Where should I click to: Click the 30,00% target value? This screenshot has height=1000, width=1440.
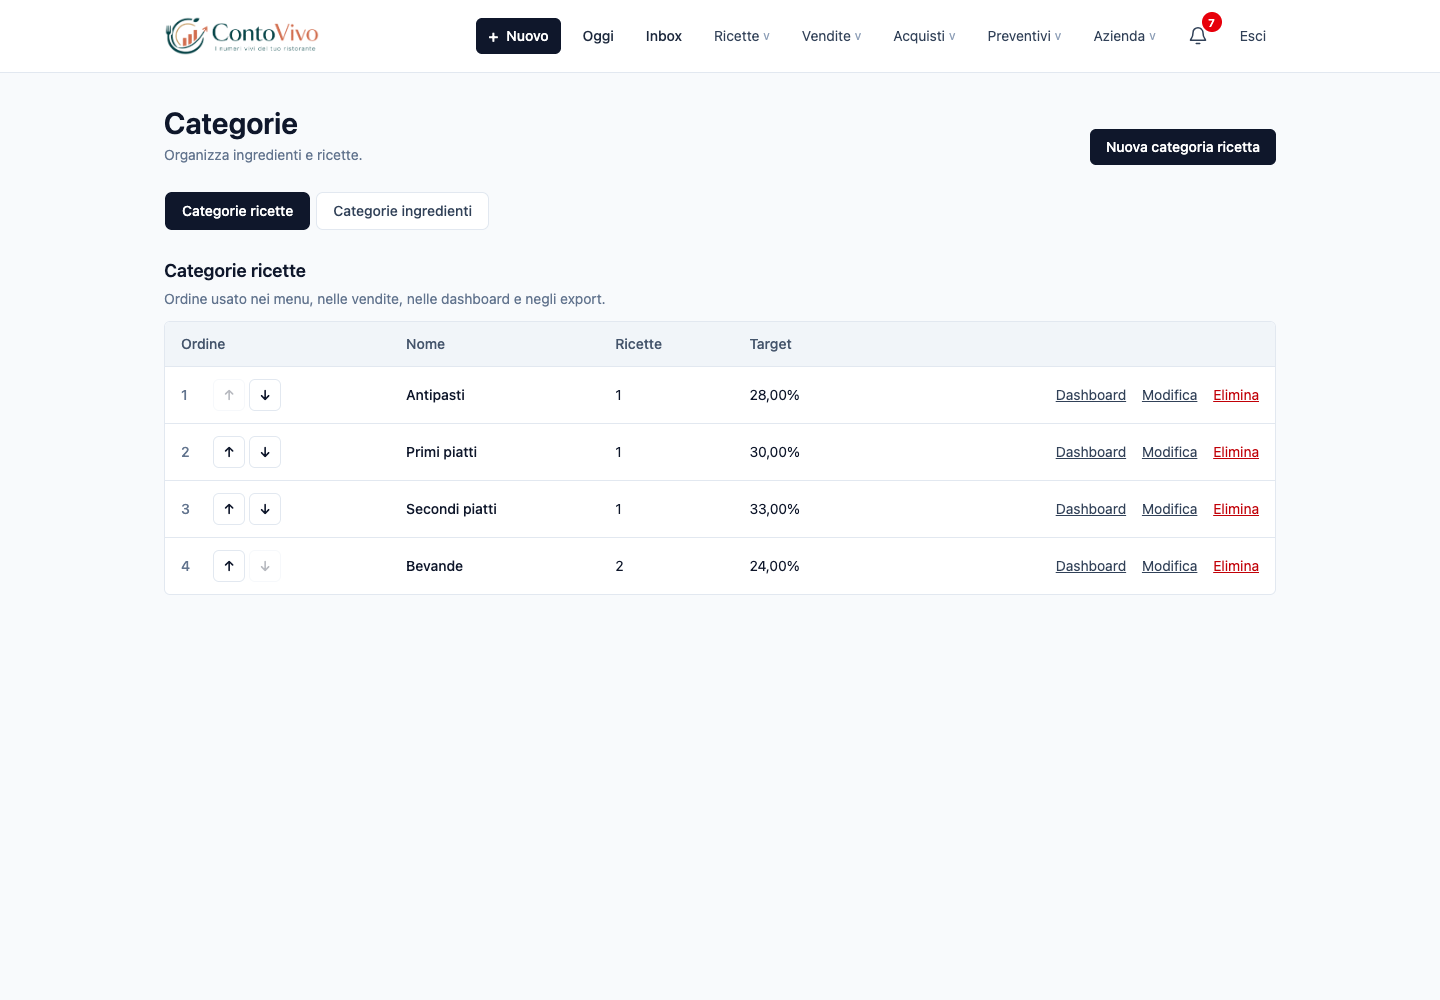click(774, 452)
